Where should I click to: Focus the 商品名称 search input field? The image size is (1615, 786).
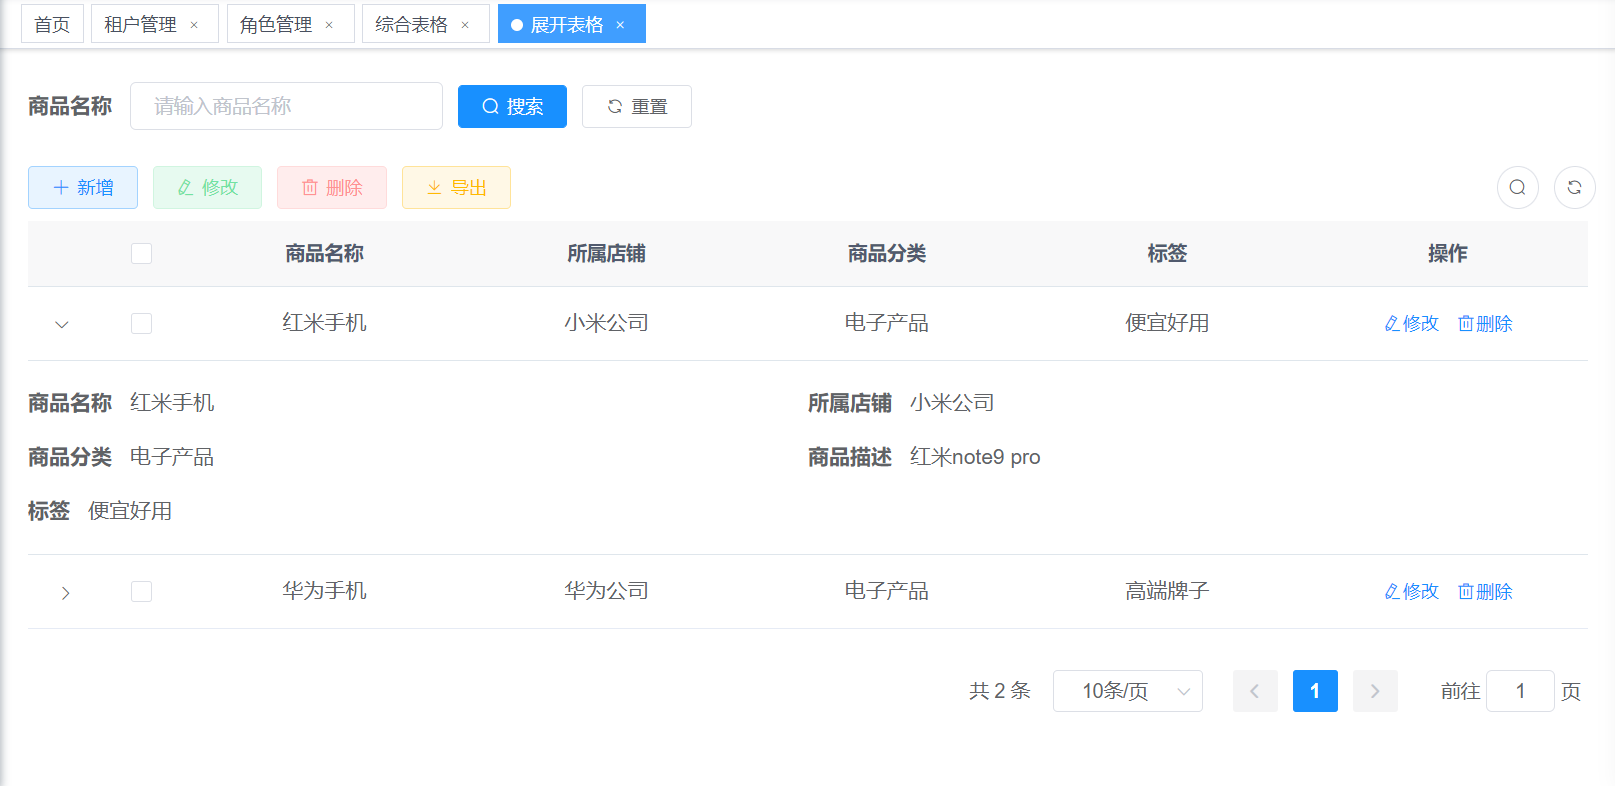tap(286, 106)
